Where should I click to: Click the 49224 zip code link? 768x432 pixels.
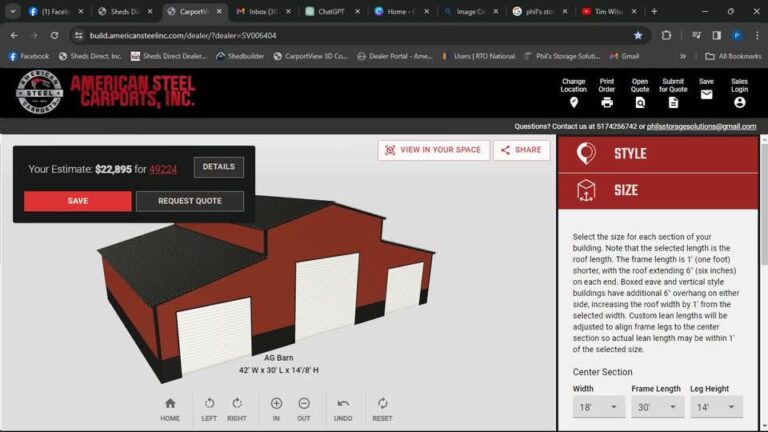[163, 169]
